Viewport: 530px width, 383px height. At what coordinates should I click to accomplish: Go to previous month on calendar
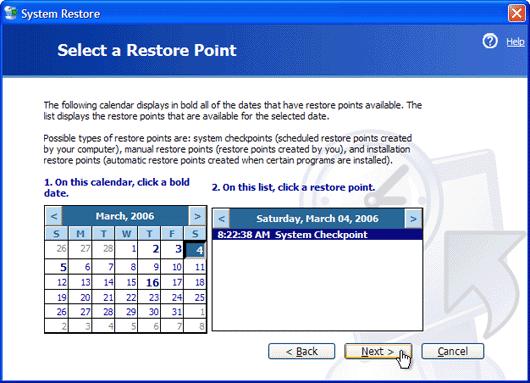54,216
